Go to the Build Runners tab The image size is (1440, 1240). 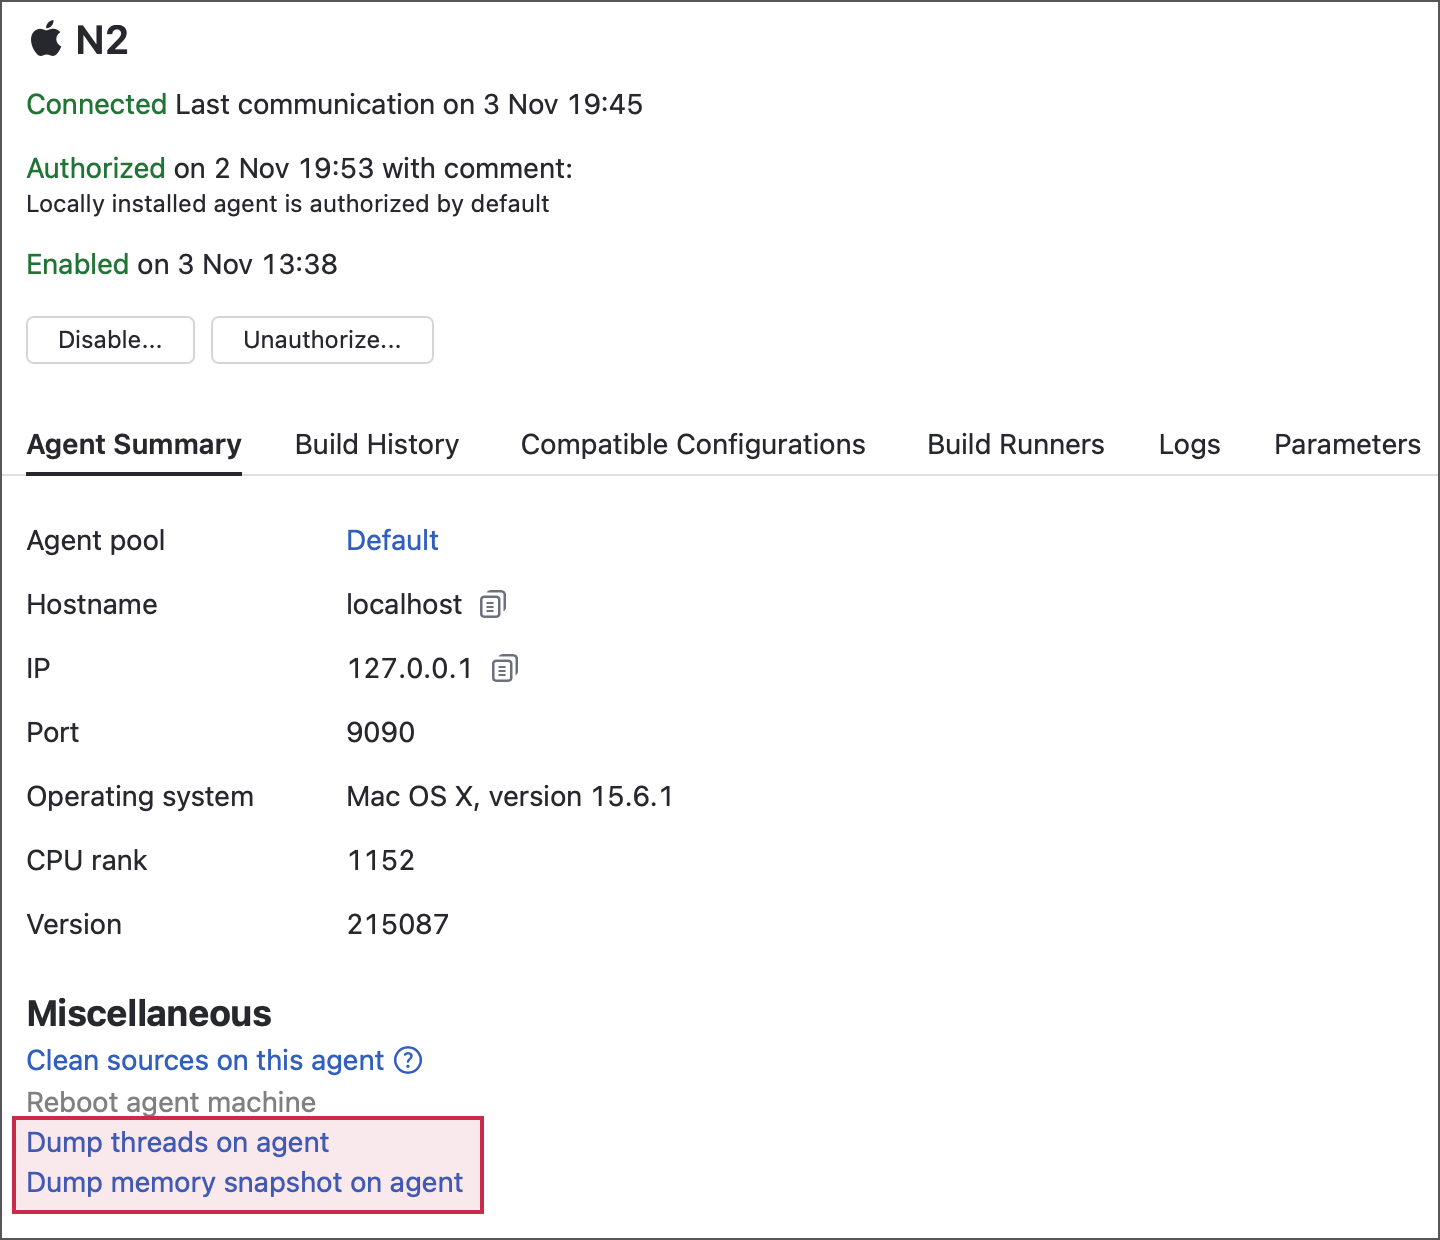coord(1015,445)
